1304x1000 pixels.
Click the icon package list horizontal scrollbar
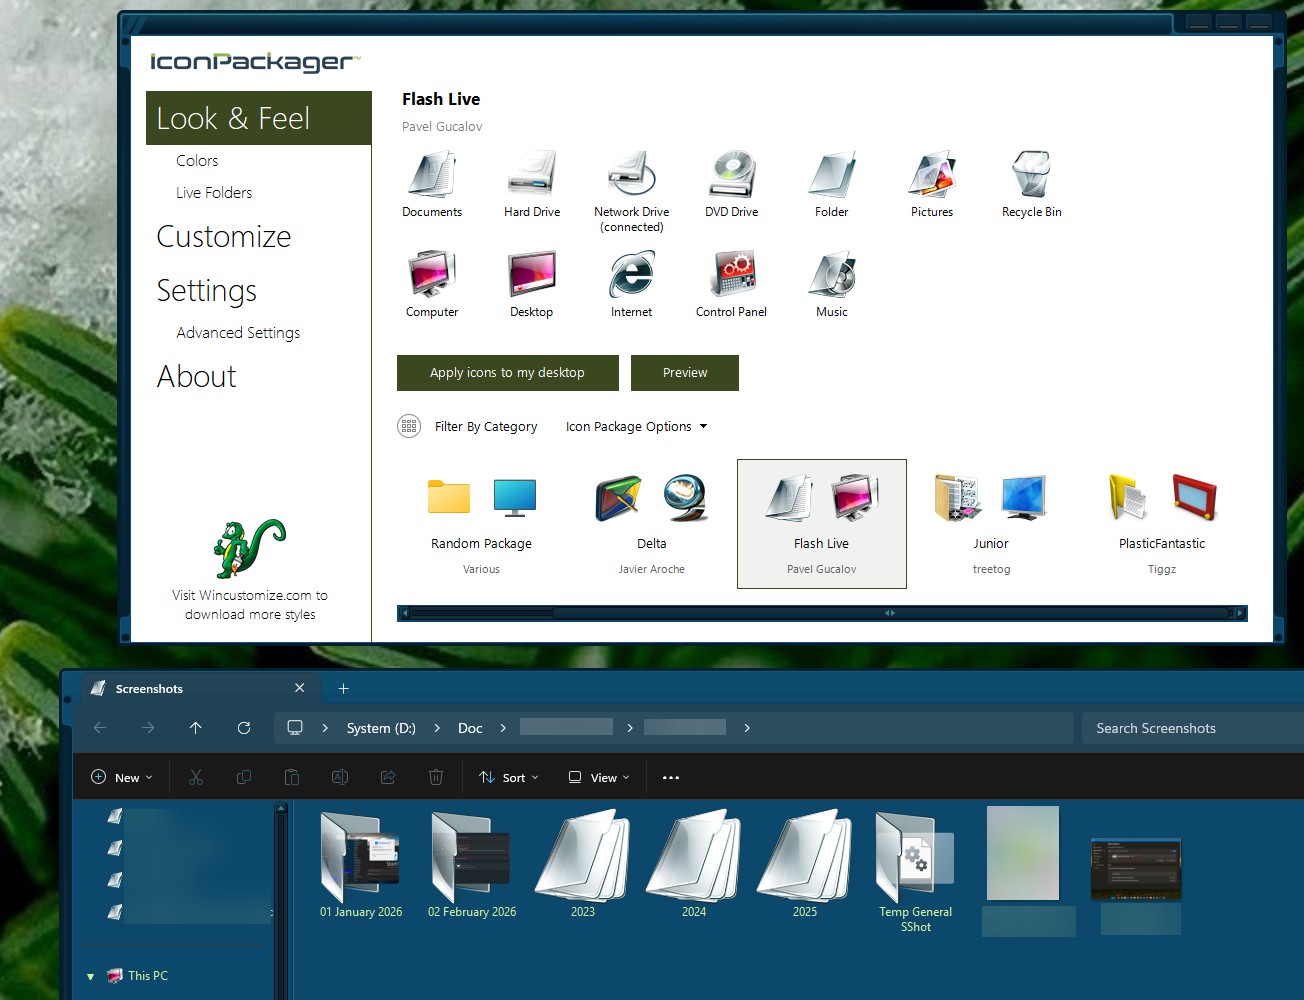(x=820, y=613)
